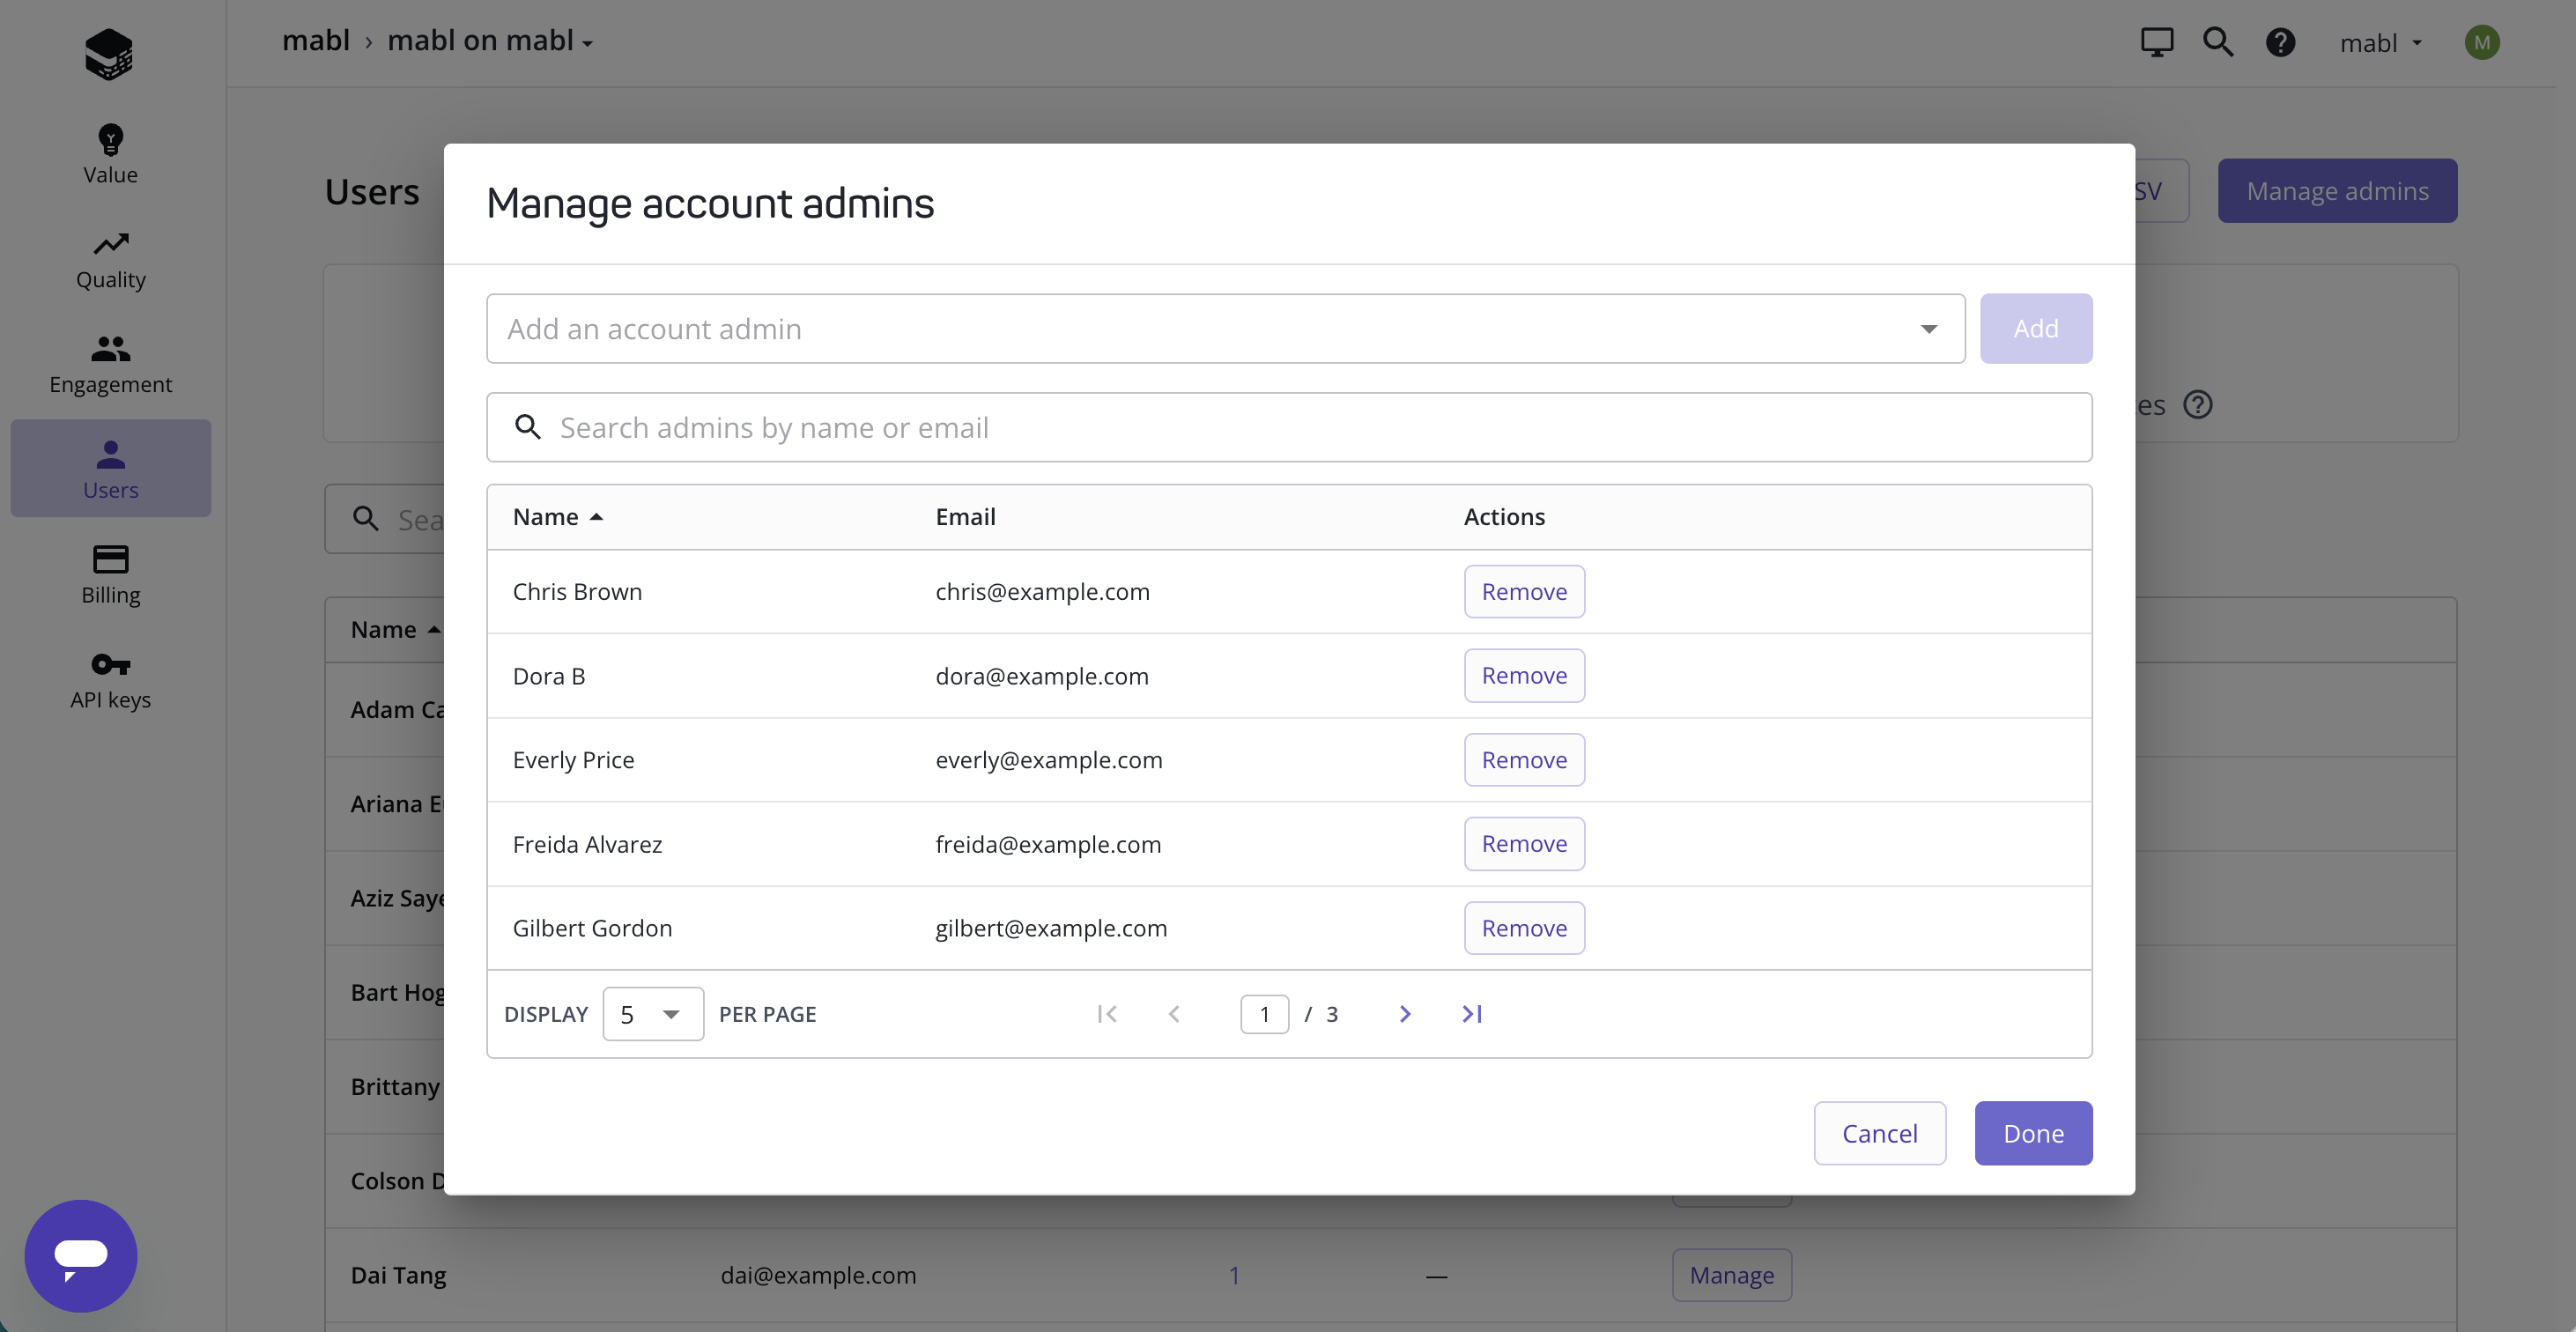Open the help question mark icon
This screenshot has width=2576, height=1332.
(2280, 42)
